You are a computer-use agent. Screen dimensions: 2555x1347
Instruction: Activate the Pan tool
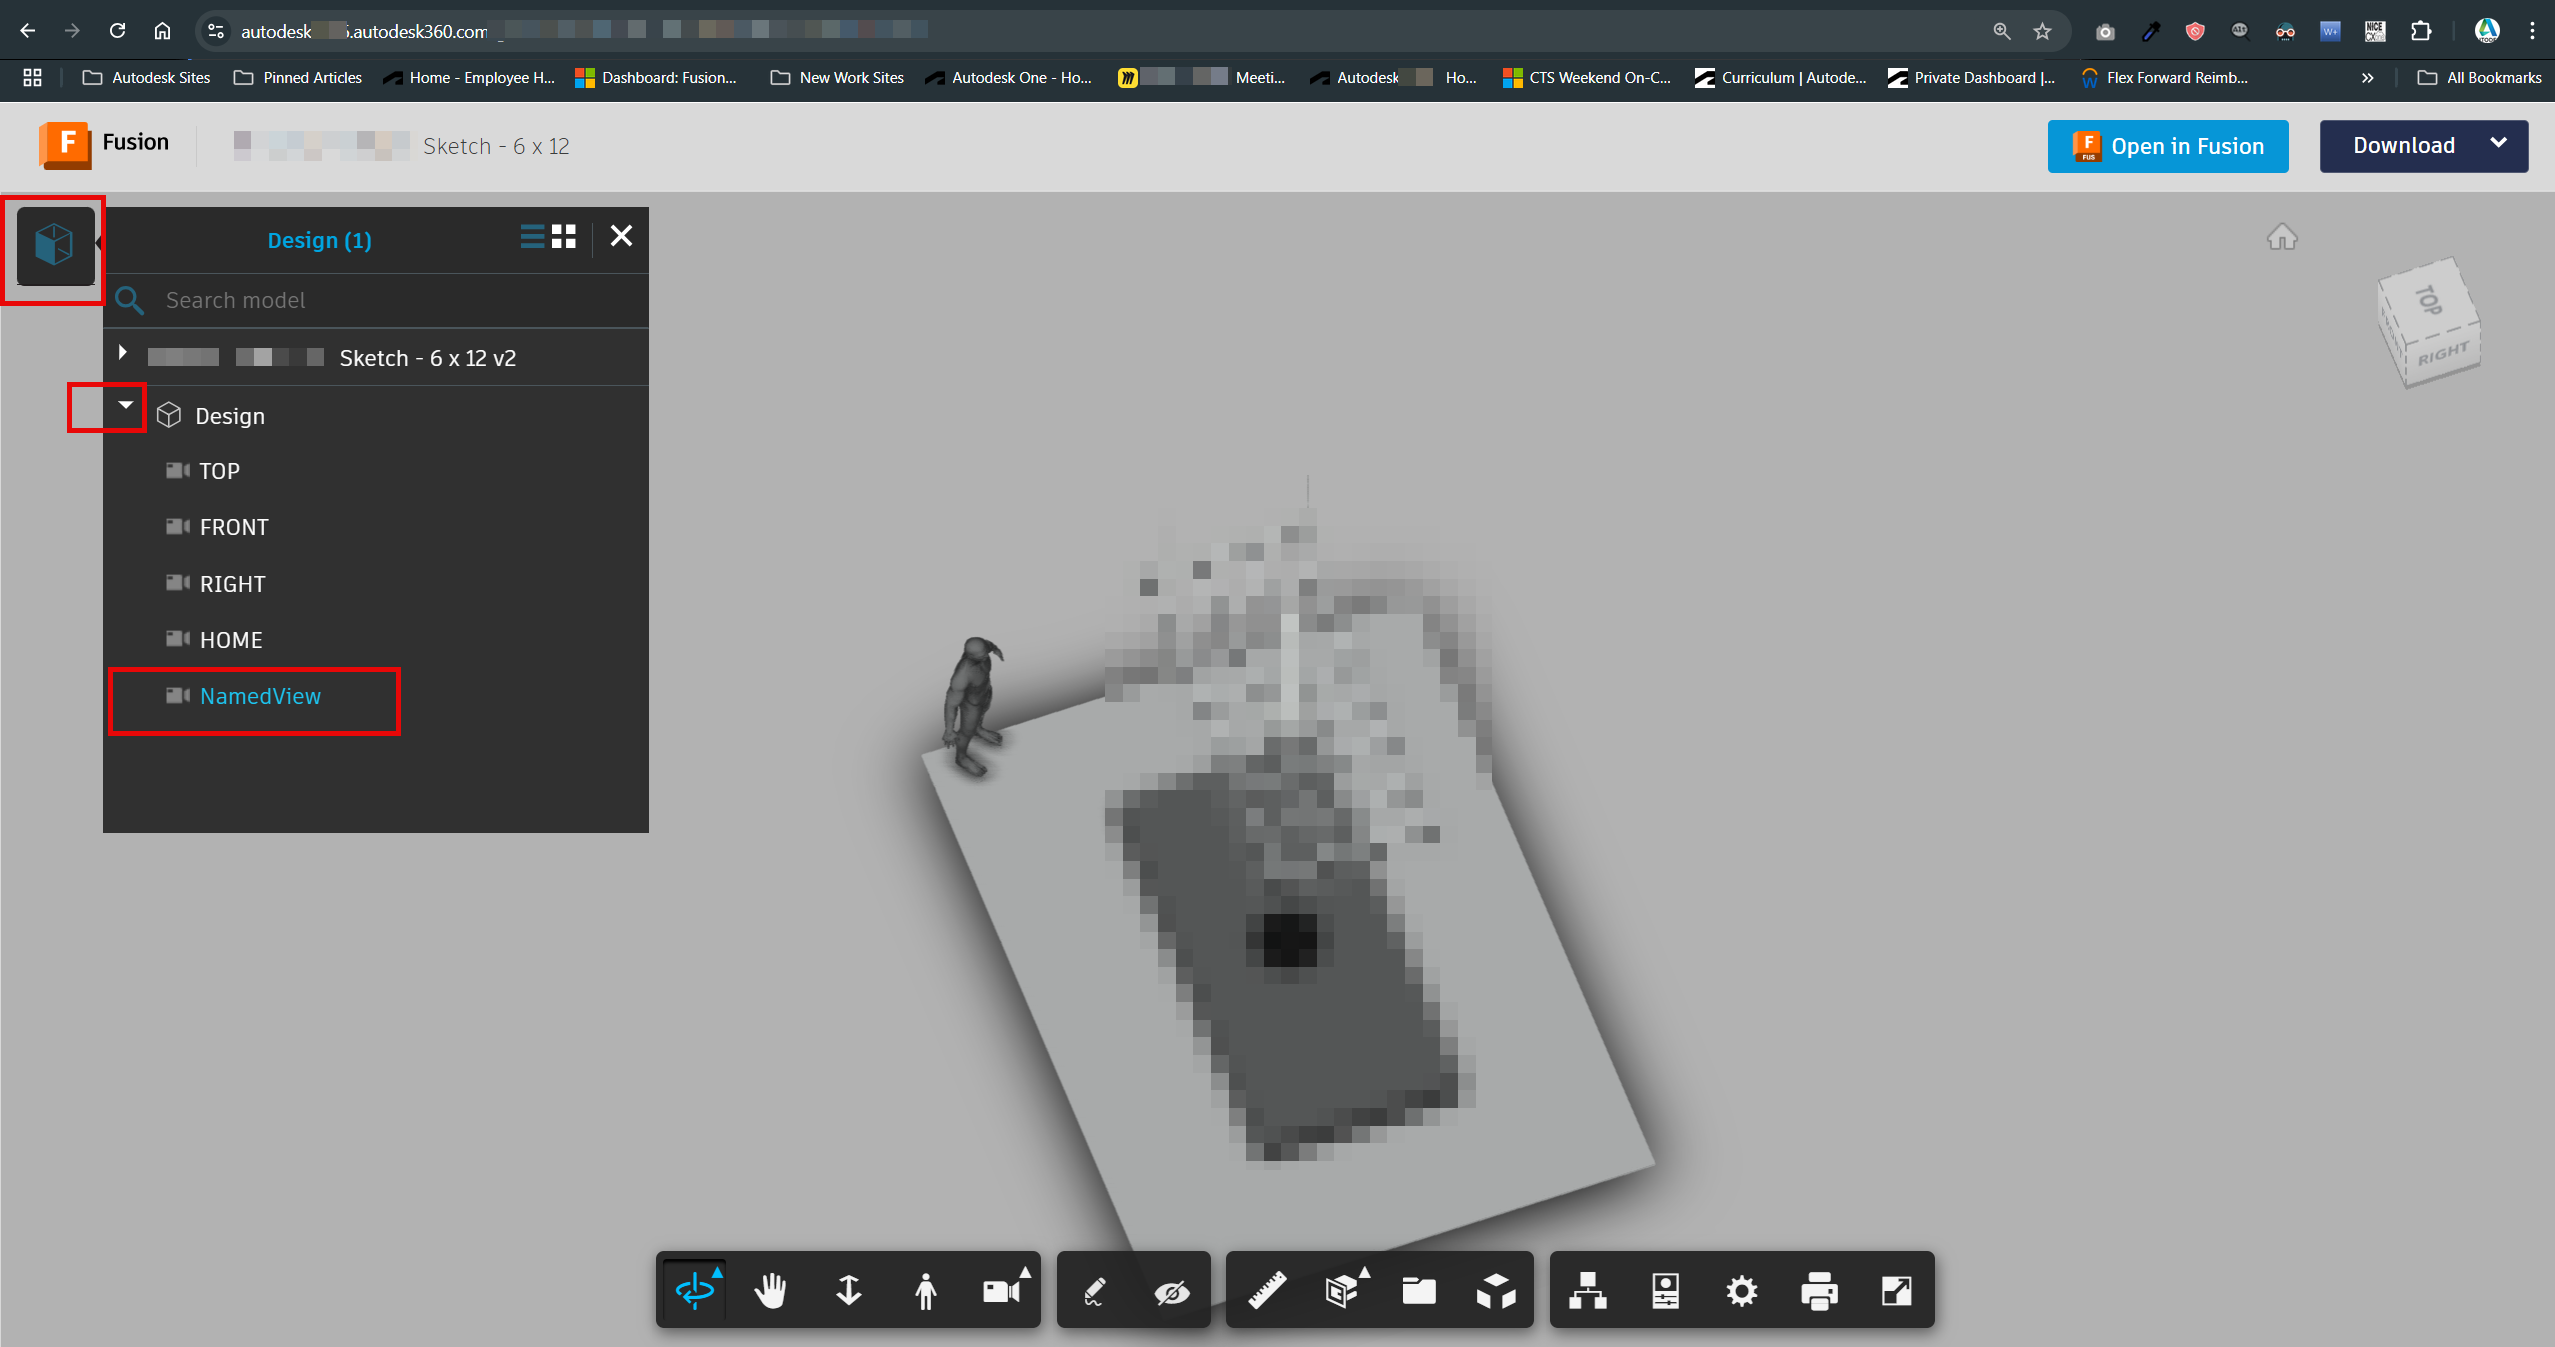pyautogui.click(x=771, y=1290)
